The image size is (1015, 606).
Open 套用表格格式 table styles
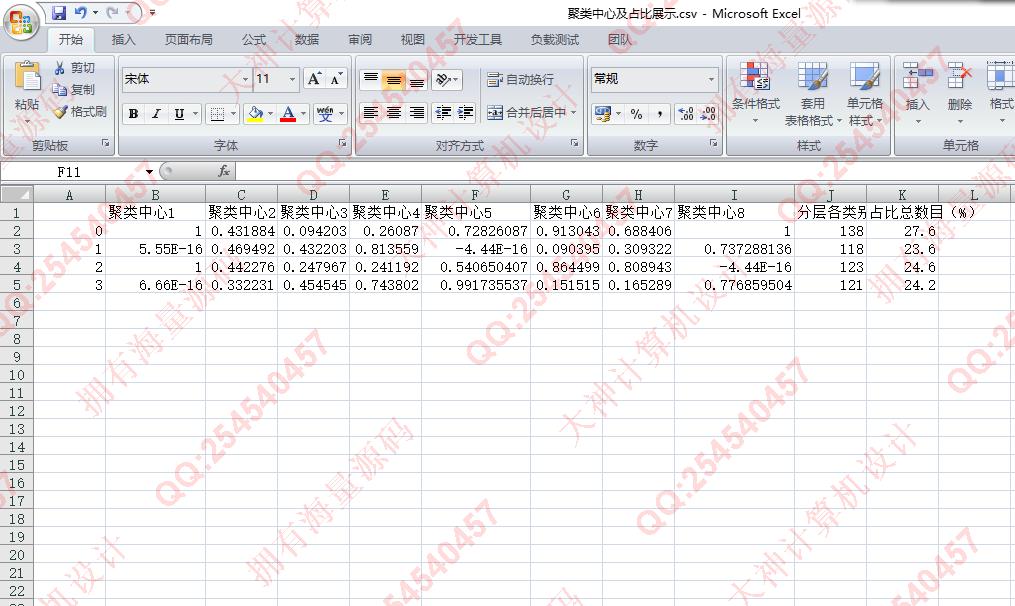812,94
